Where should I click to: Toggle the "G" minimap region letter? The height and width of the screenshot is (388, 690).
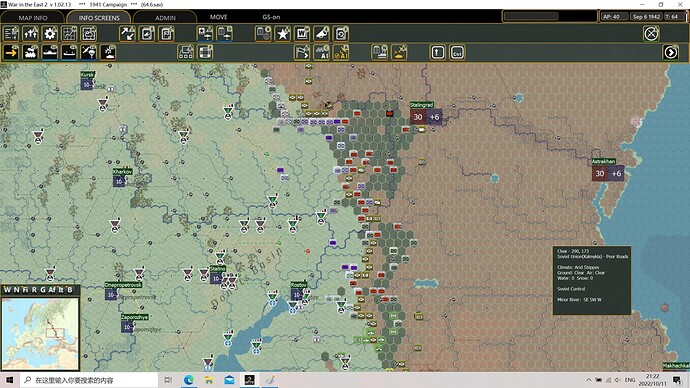43,289
